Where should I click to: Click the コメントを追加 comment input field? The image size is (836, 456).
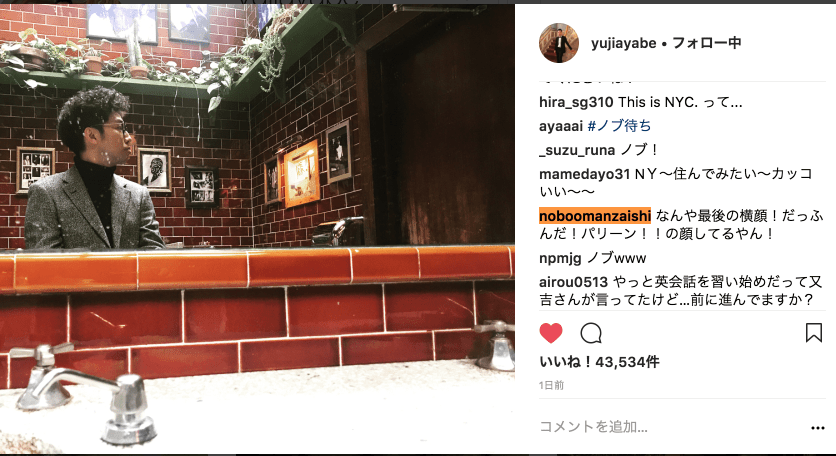click(x=671, y=426)
